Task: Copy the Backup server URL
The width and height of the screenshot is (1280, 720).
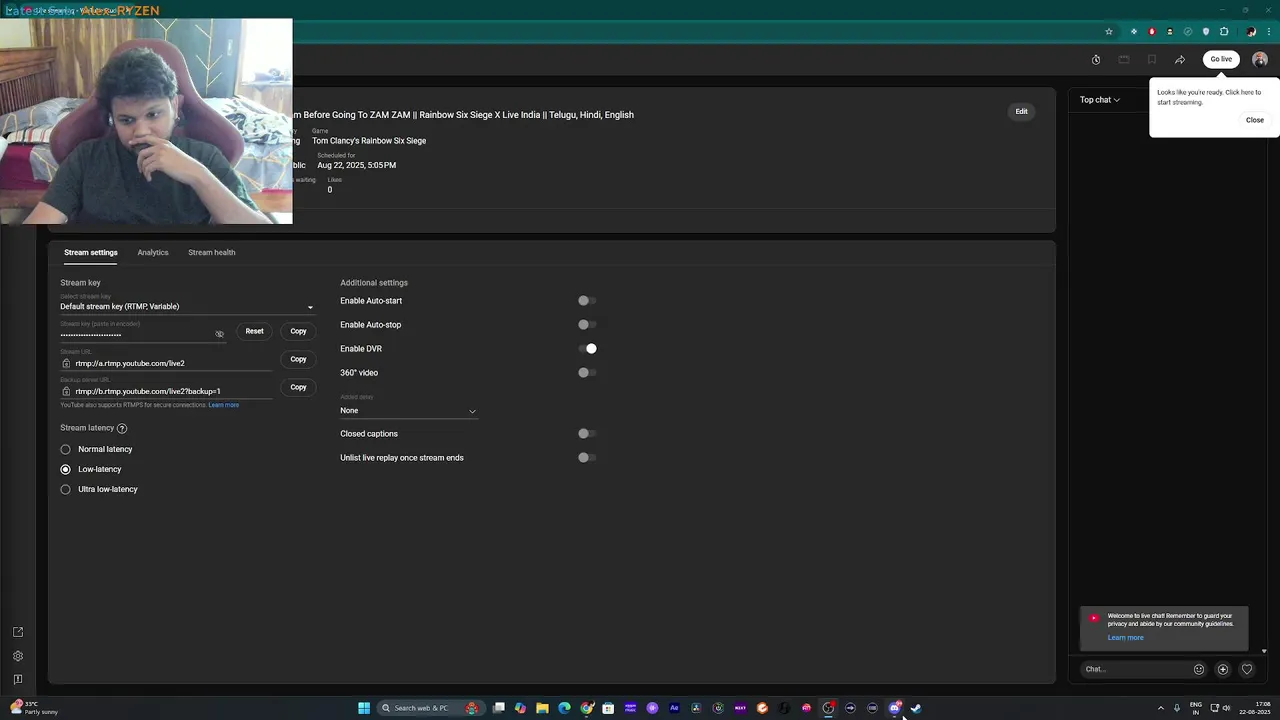Action: pos(298,387)
